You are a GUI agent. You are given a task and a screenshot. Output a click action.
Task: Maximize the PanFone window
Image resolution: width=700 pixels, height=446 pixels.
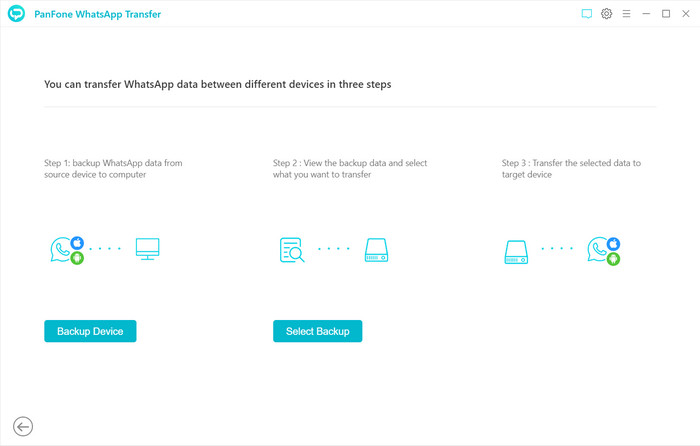point(666,14)
